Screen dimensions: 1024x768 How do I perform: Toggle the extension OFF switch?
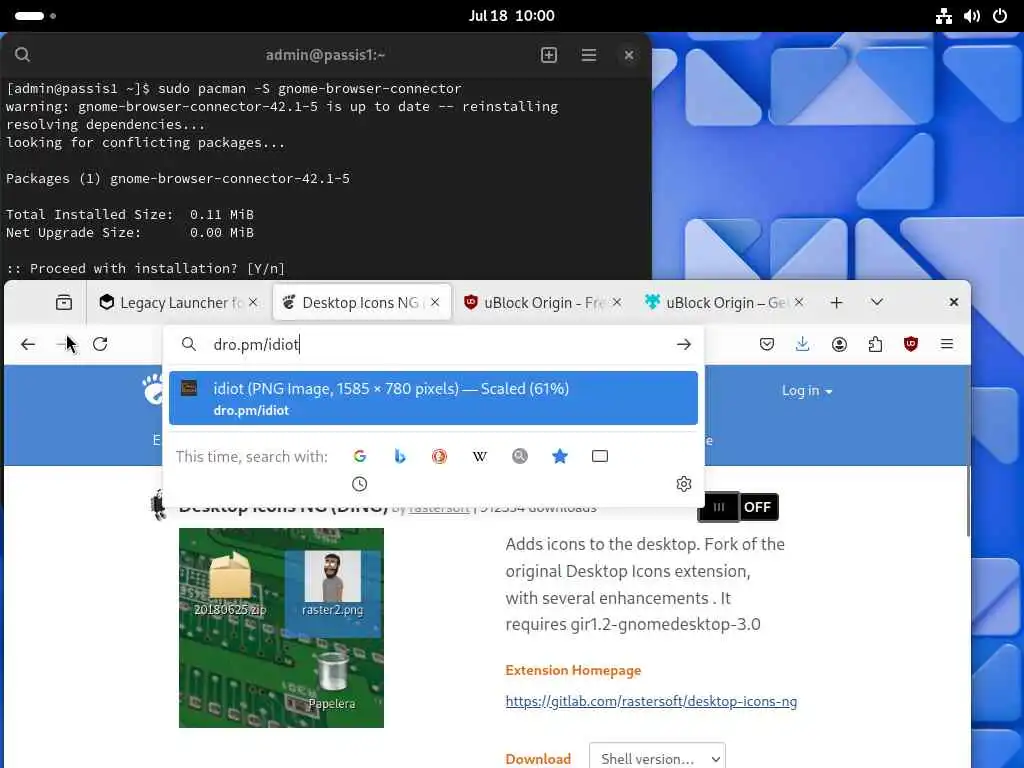click(x=739, y=507)
